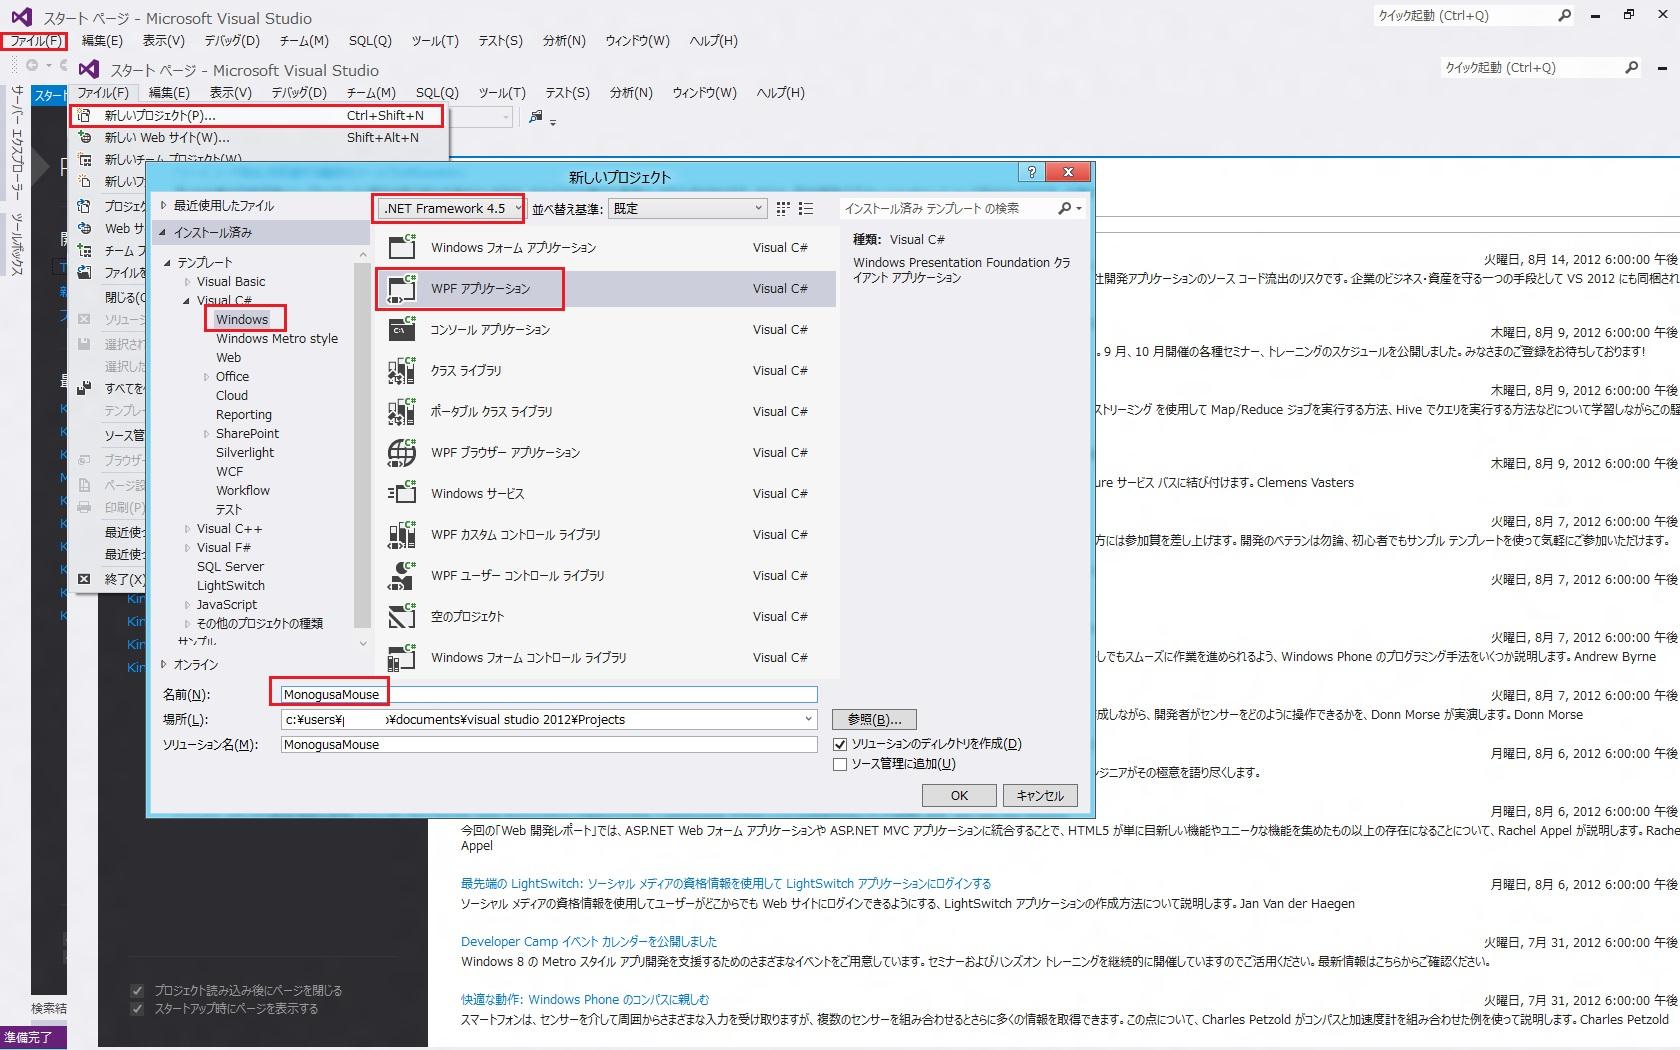Select Windows Metro style tree item
Image resolution: width=1680 pixels, height=1050 pixels.
click(277, 338)
